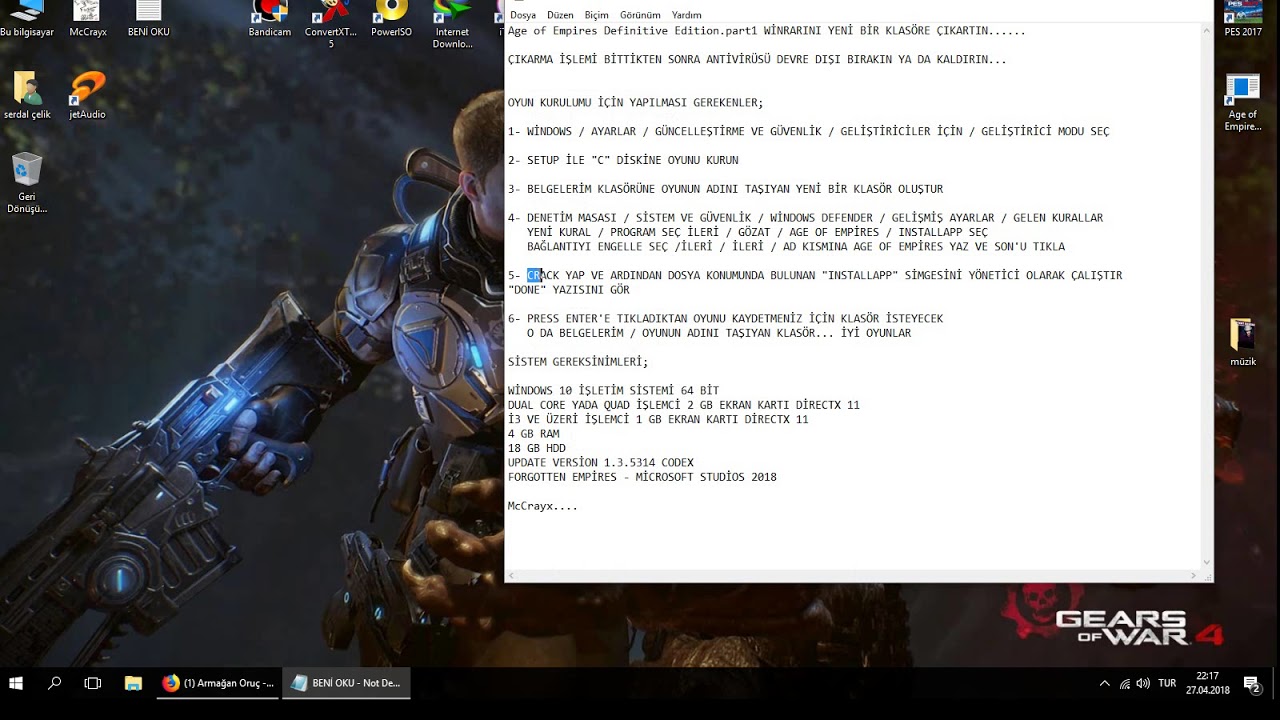Open the serdal çelik user folder
The width and height of the screenshot is (1280, 720).
pos(27,96)
